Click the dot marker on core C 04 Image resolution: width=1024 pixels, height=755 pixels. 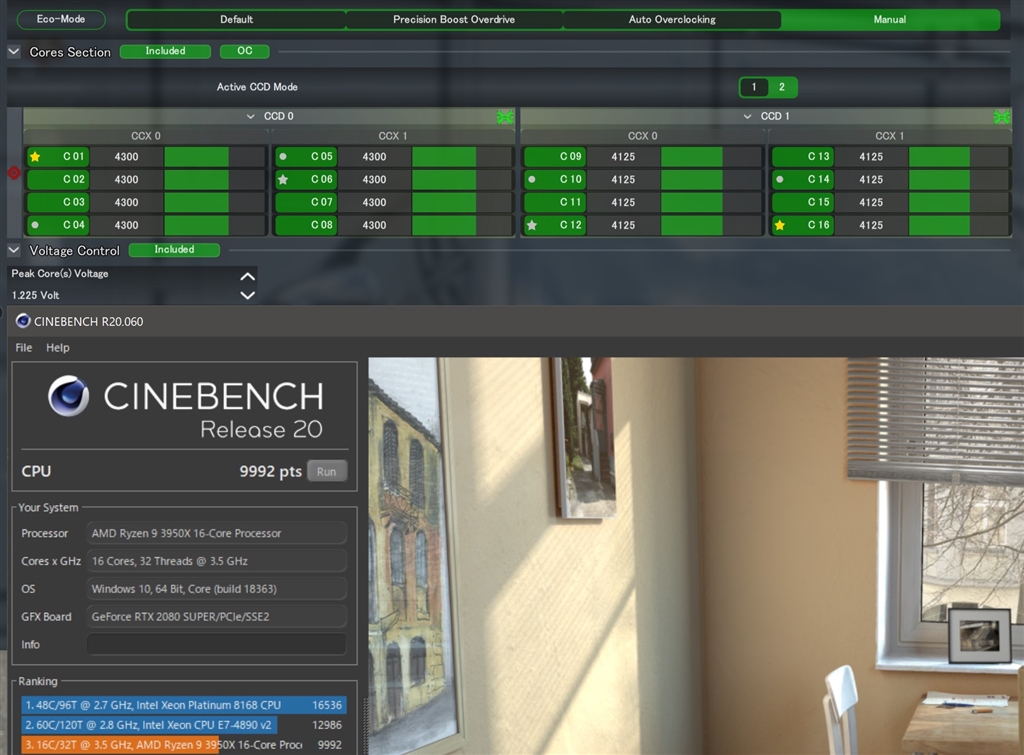click(35, 225)
